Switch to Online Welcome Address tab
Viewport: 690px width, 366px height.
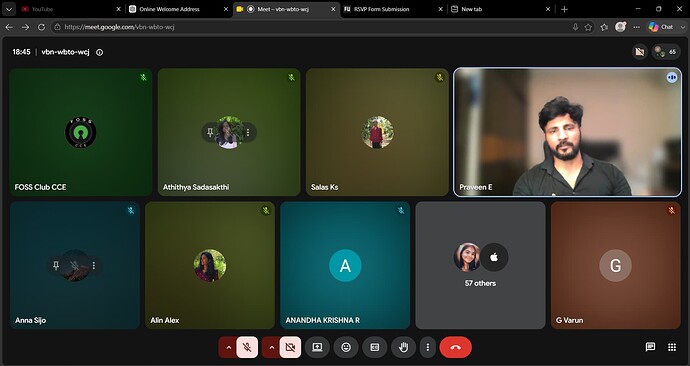tap(179, 9)
